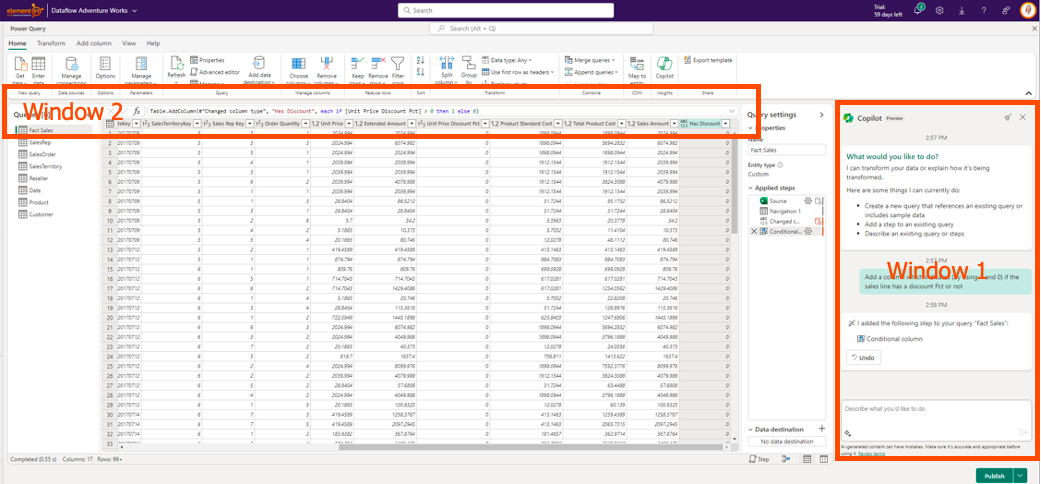Click the Split column icon
Image resolution: width=1041 pixels, height=484 pixels.
pos(446,64)
